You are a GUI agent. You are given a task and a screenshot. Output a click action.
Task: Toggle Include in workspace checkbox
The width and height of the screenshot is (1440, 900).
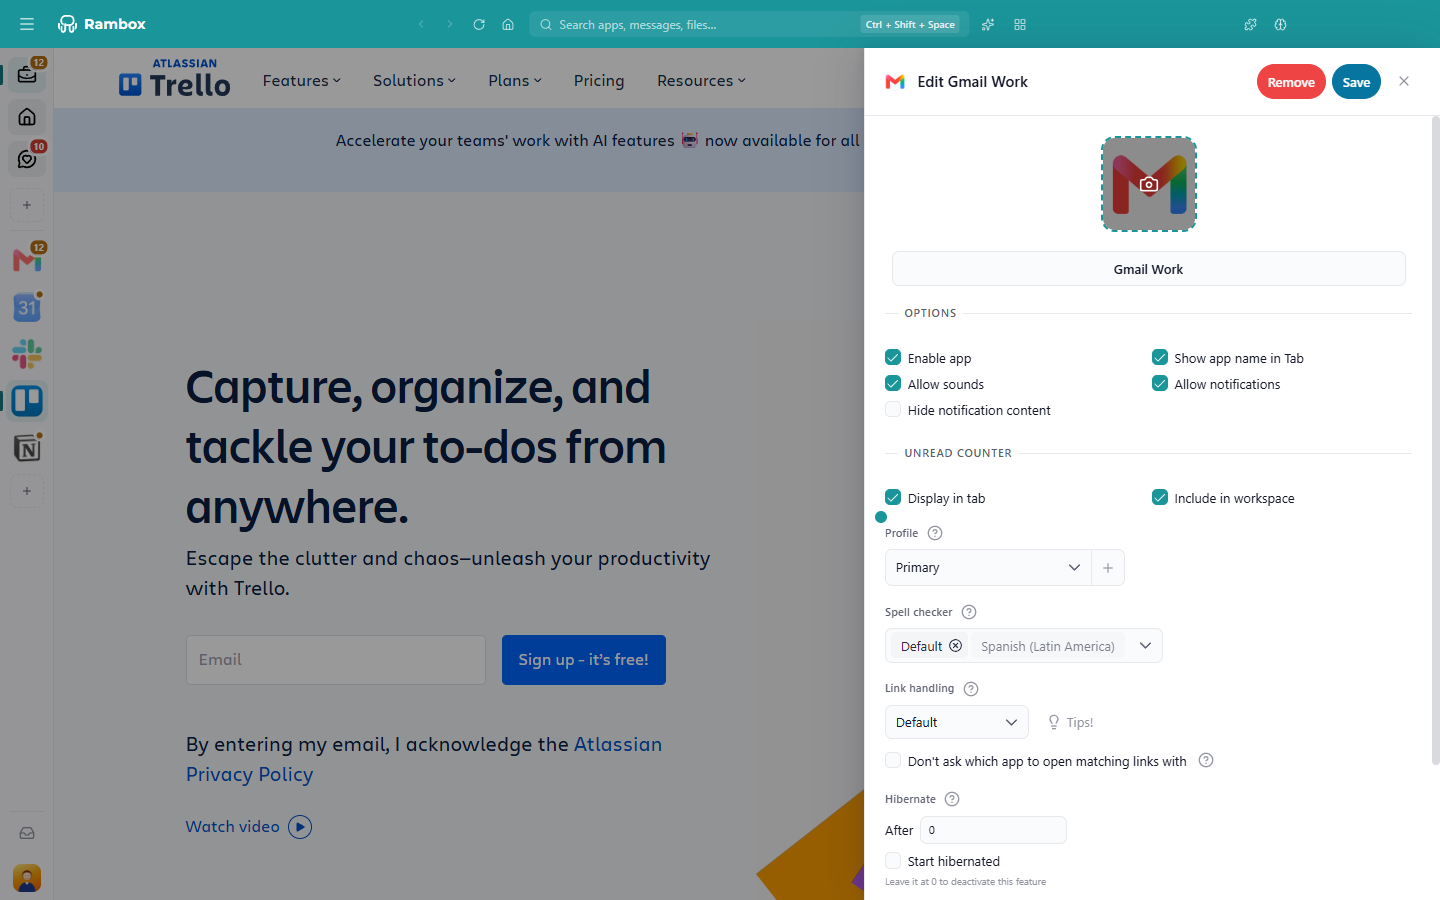1160,498
